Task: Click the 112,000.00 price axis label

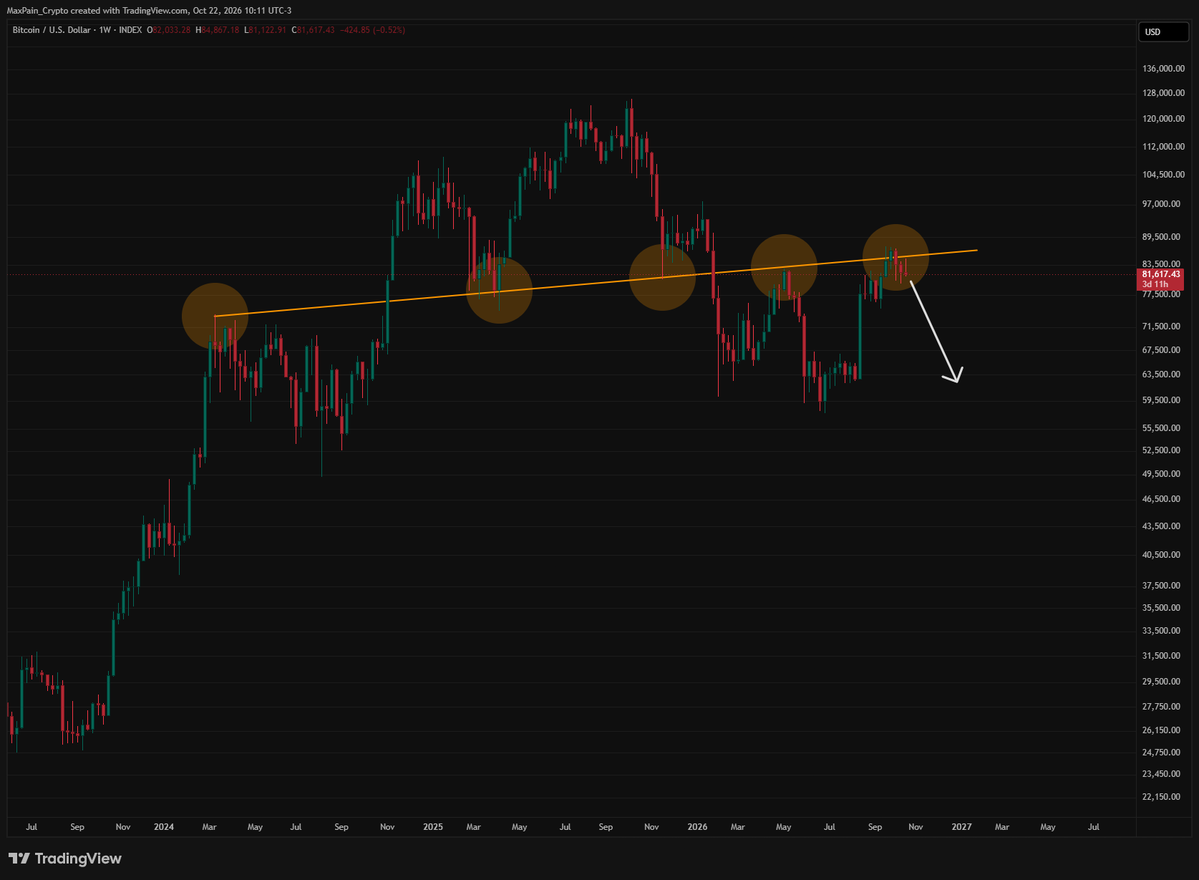Action: point(1163,146)
